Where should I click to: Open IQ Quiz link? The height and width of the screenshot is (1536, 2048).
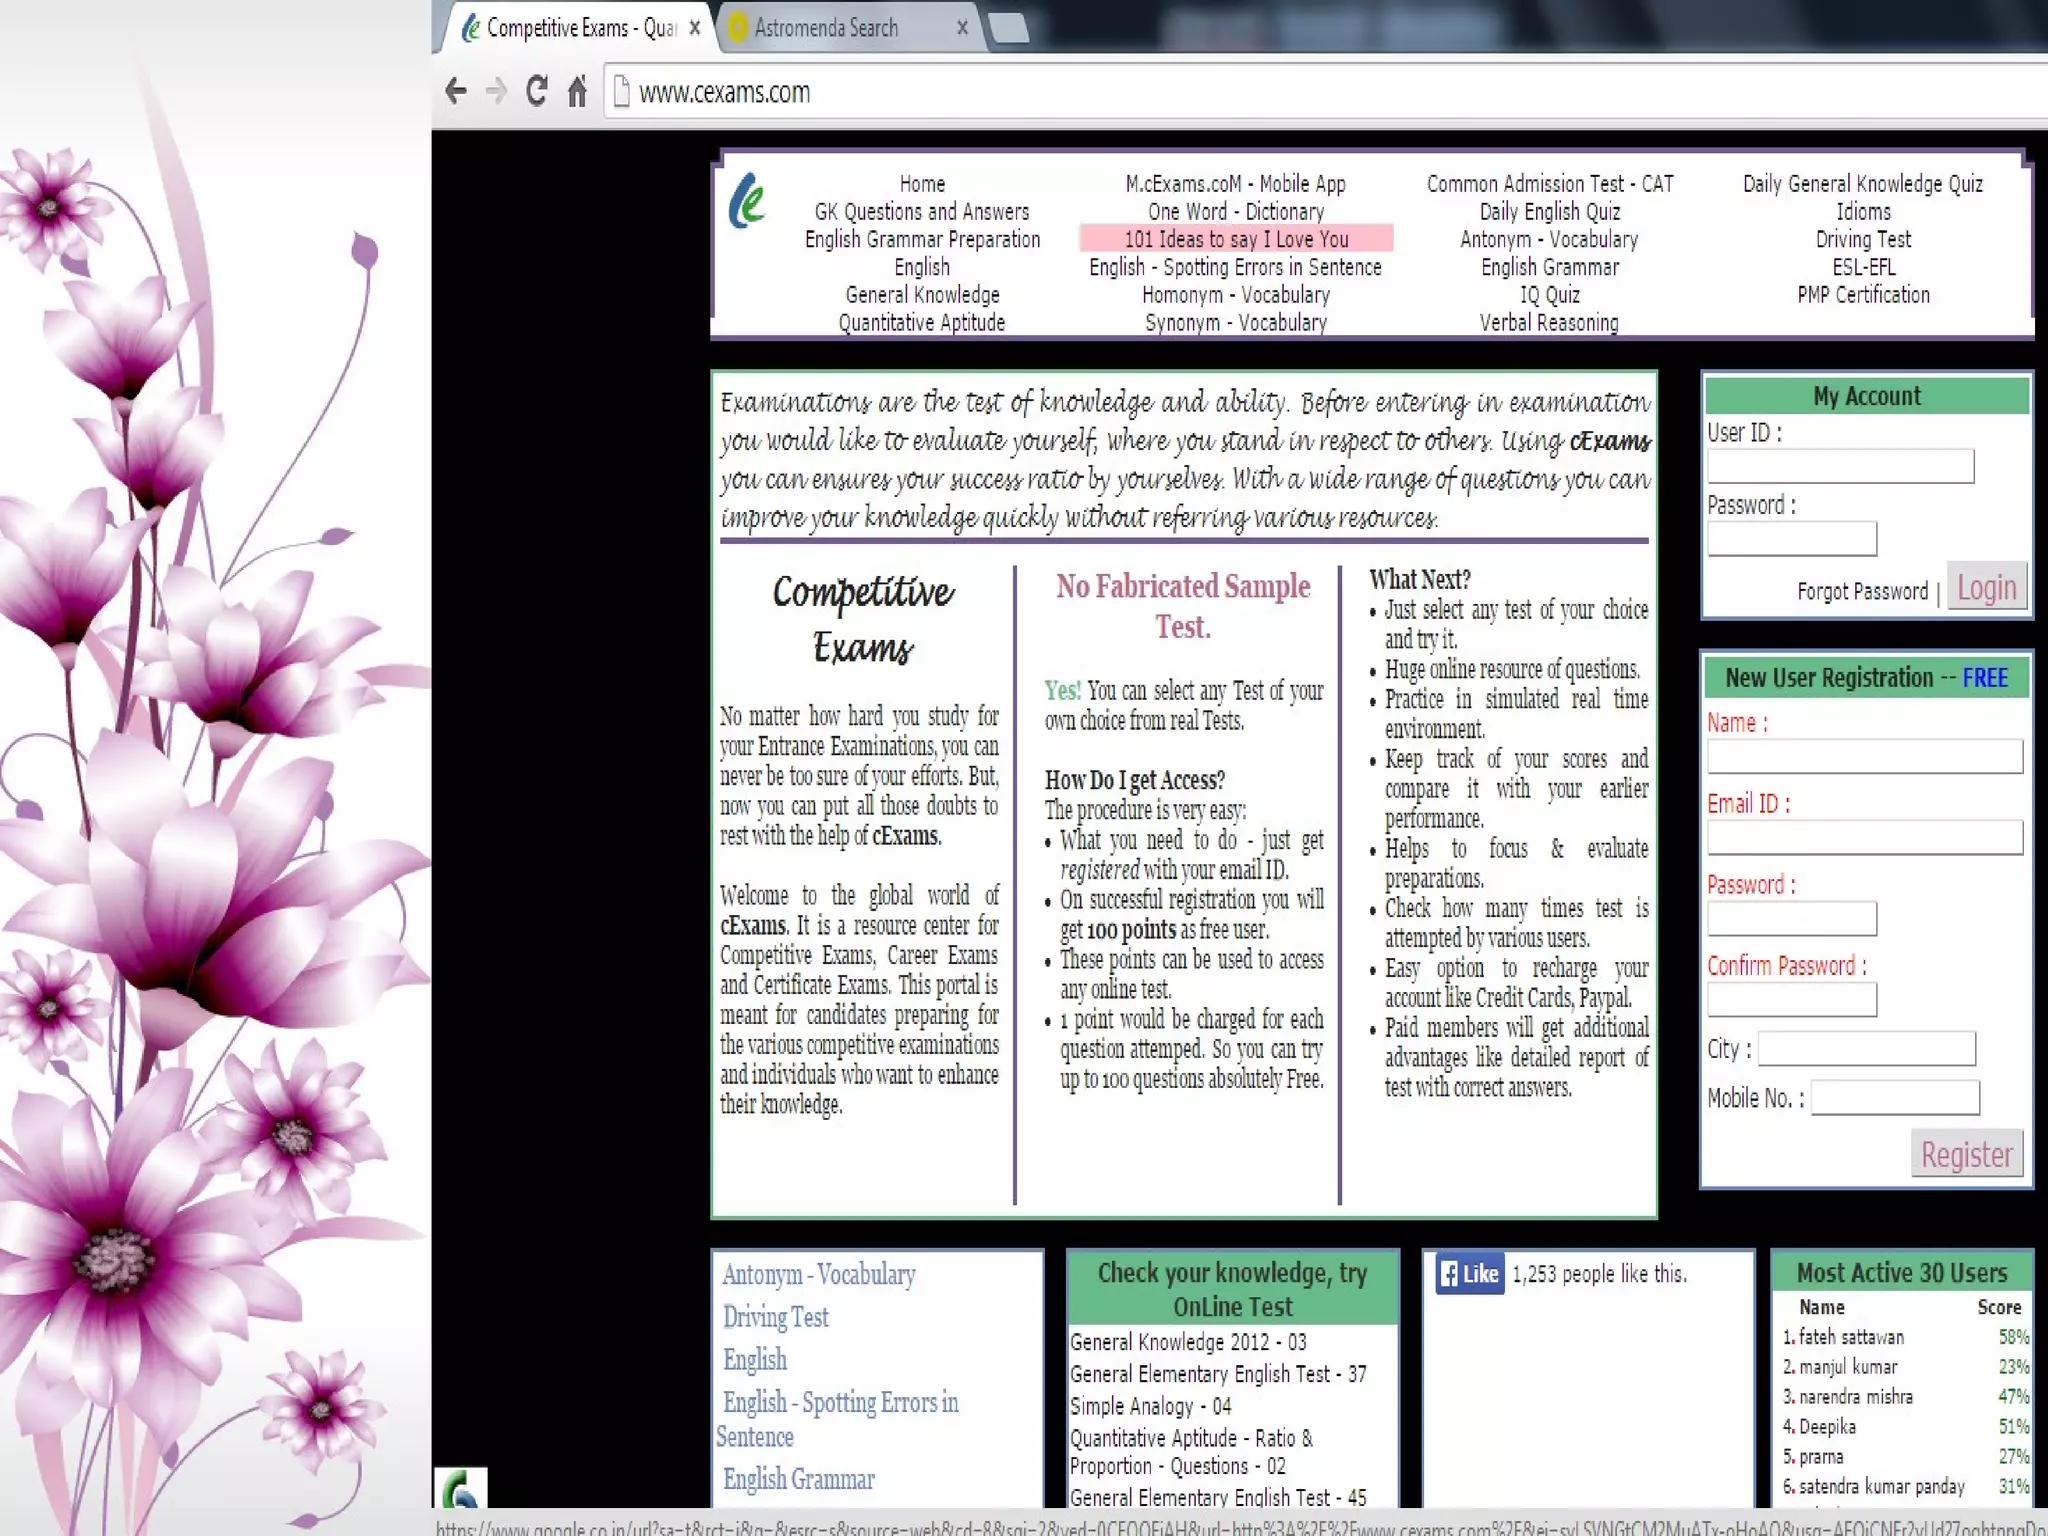(x=1550, y=295)
